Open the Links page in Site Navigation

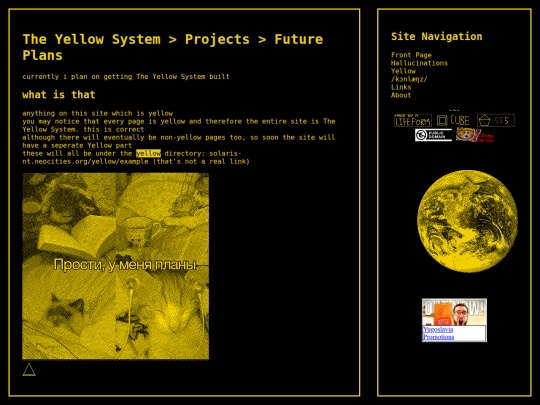pyautogui.click(x=401, y=87)
